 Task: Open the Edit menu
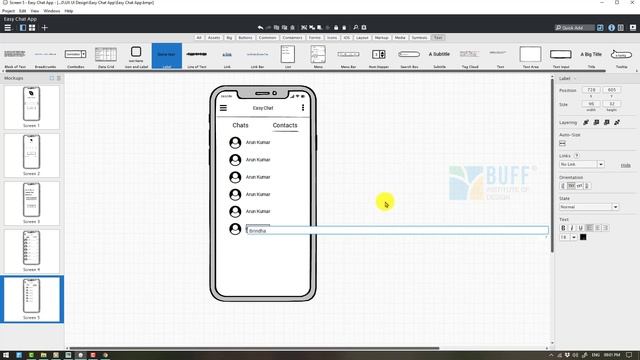click(22, 11)
